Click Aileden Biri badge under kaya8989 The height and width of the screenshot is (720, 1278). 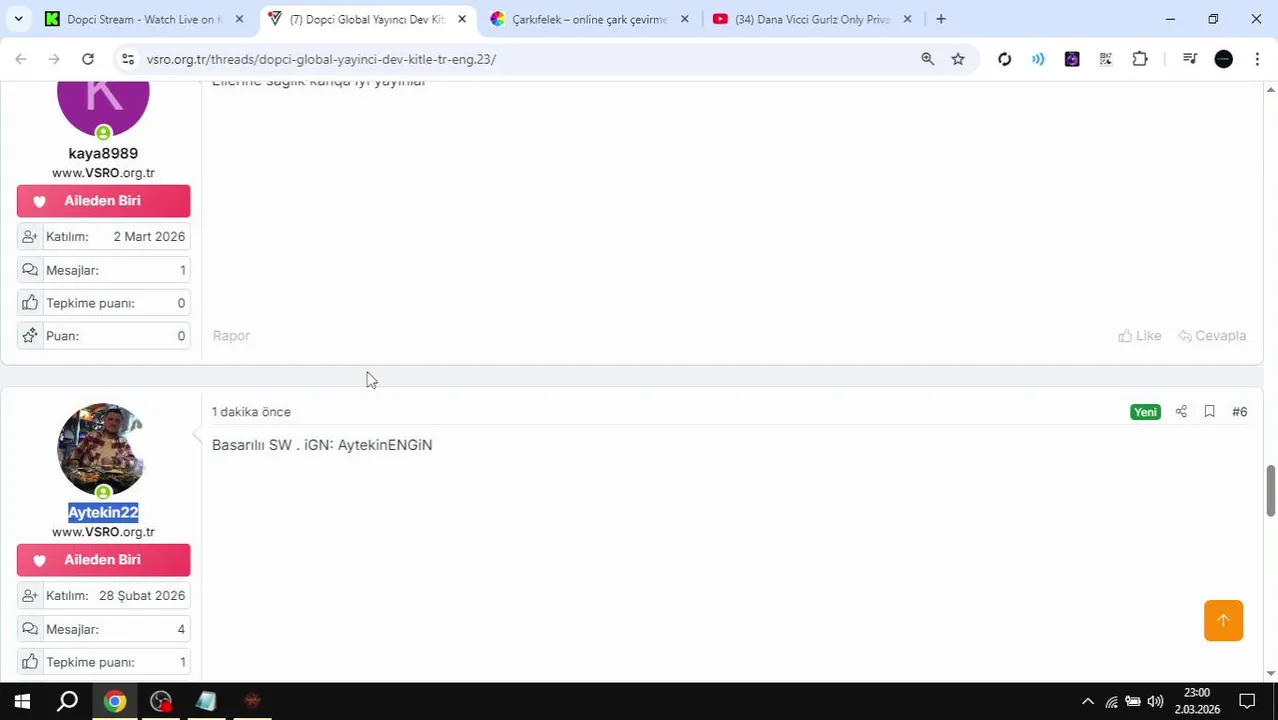[103, 201]
